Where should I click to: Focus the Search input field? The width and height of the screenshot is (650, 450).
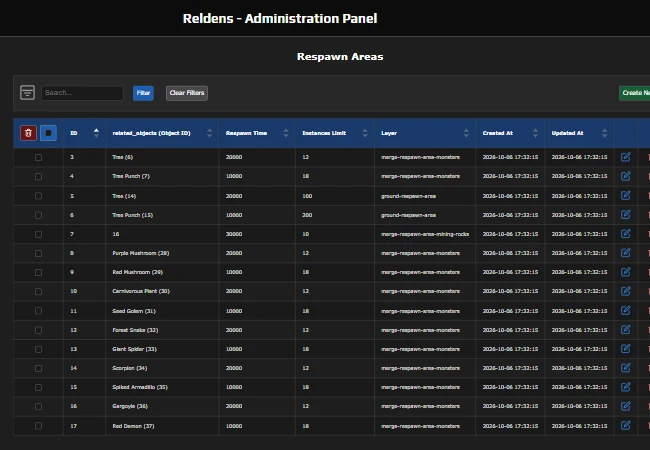[82, 93]
